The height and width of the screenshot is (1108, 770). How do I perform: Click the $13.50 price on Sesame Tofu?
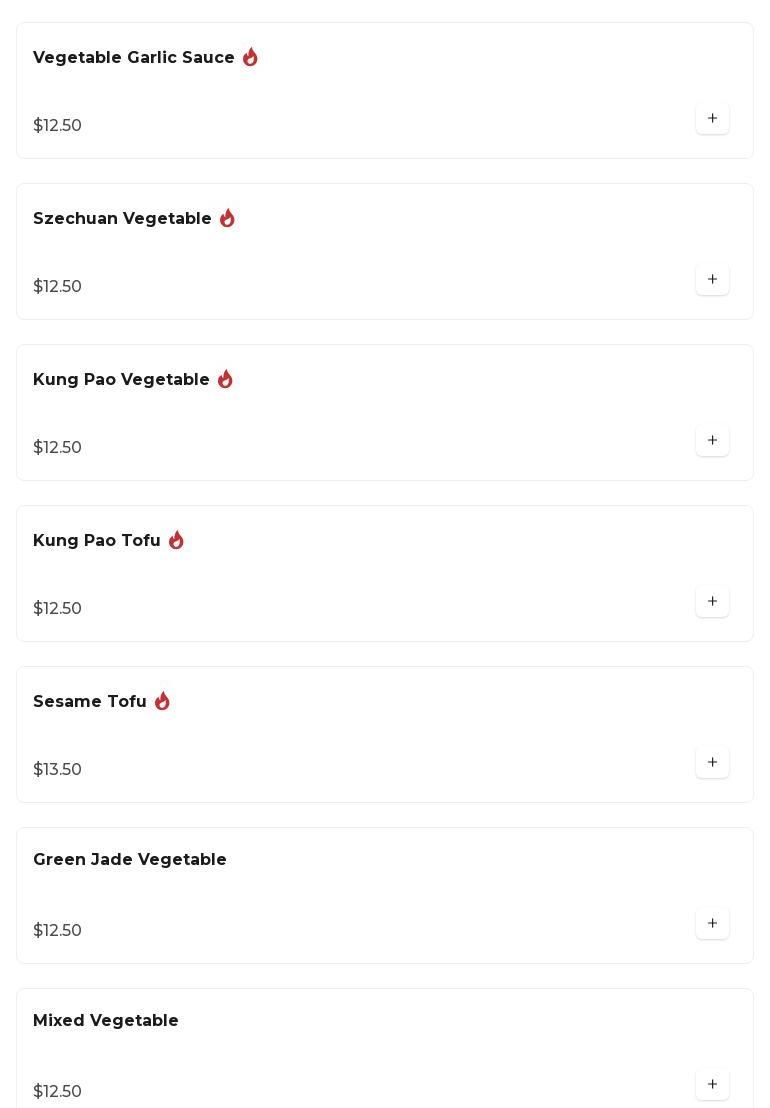(x=58, y=770)
